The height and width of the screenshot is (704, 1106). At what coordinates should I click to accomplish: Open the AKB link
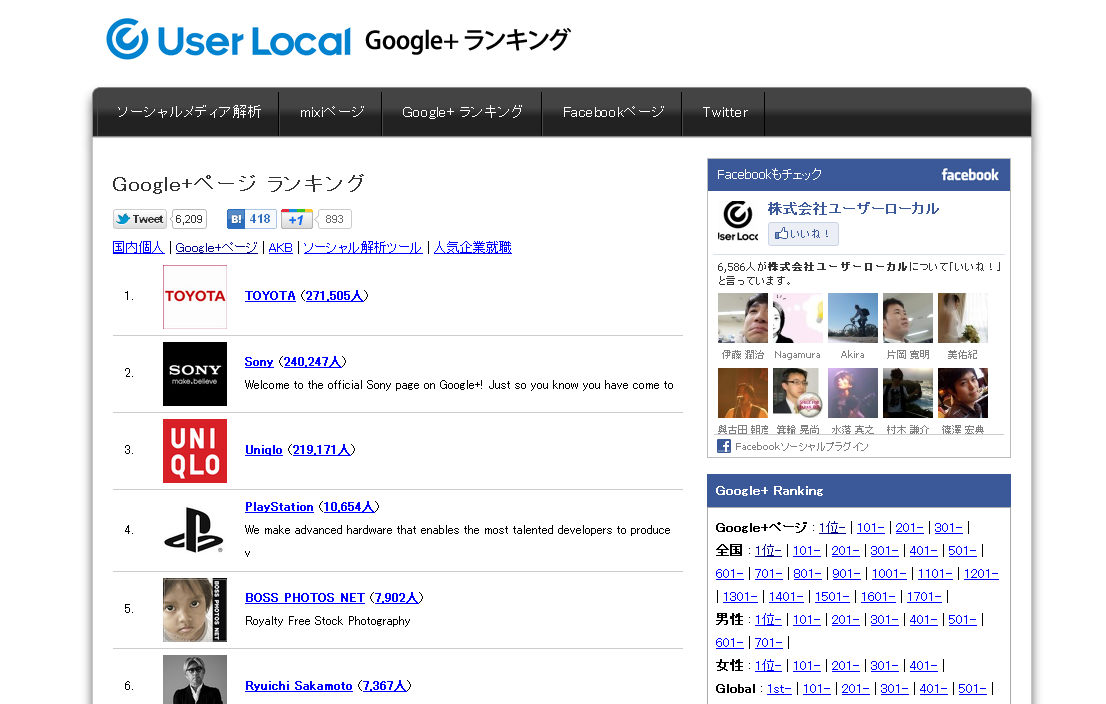pos(281,248)
